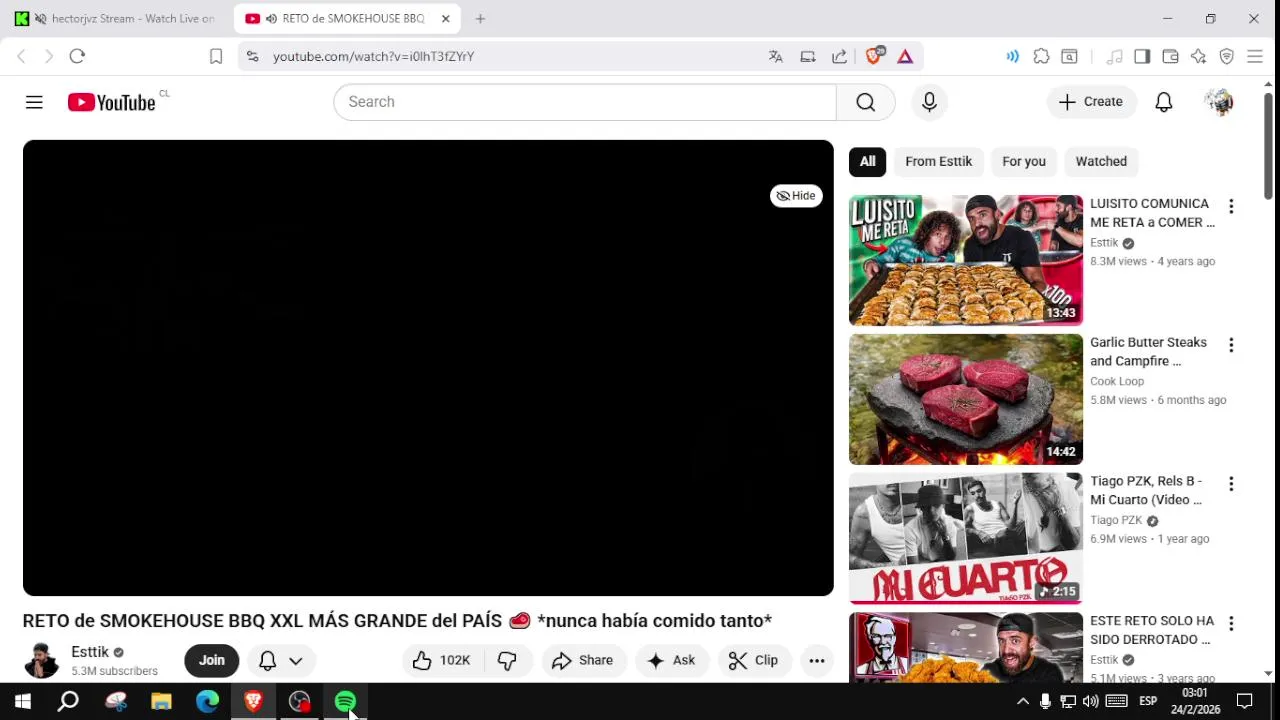Screen dimensions: 1280x720
Task: Open options for ESTE RETO SOLO video
Action: pyautogui.click(x=1231, y=623)
